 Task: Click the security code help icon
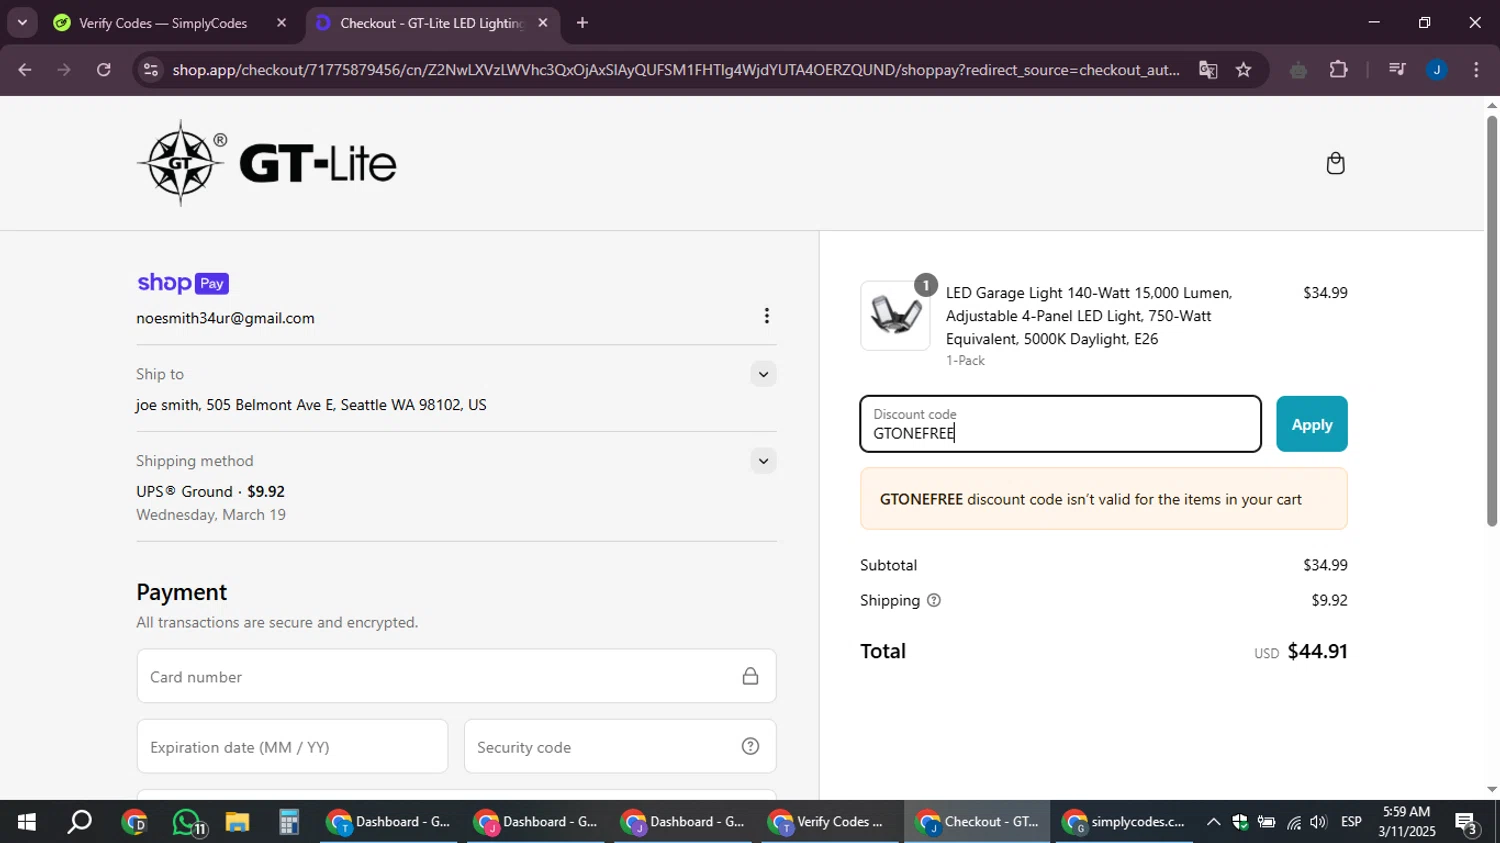[x=750, y=746]
